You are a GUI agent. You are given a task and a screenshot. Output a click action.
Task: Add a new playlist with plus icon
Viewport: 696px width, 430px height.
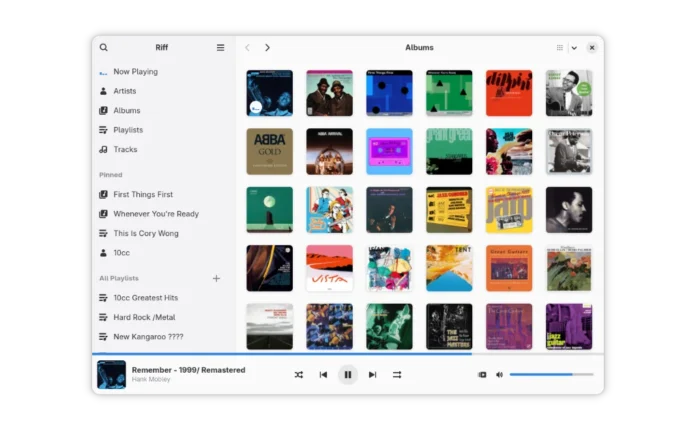pyautogui.click(x=216, y=278)
